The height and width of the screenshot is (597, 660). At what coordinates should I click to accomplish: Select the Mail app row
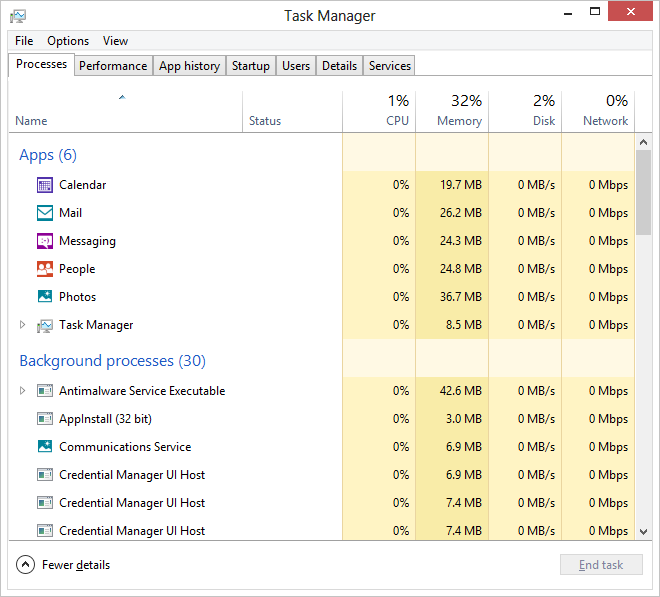[322, 213]
